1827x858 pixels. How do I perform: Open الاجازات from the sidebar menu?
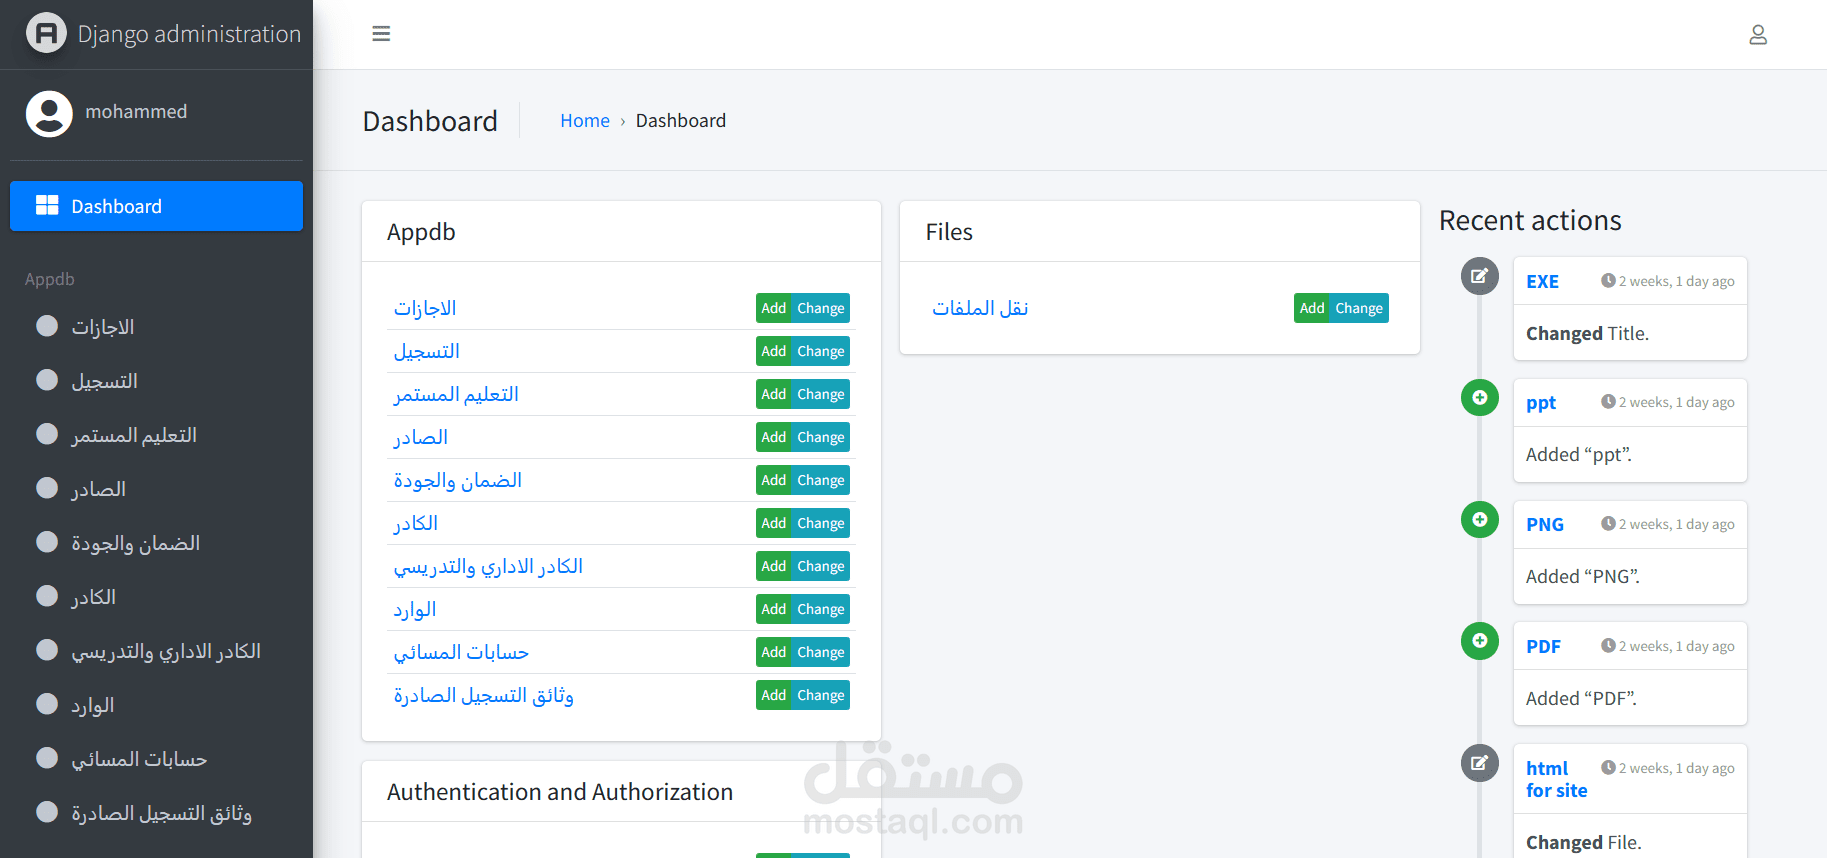(x=156, y=327)
